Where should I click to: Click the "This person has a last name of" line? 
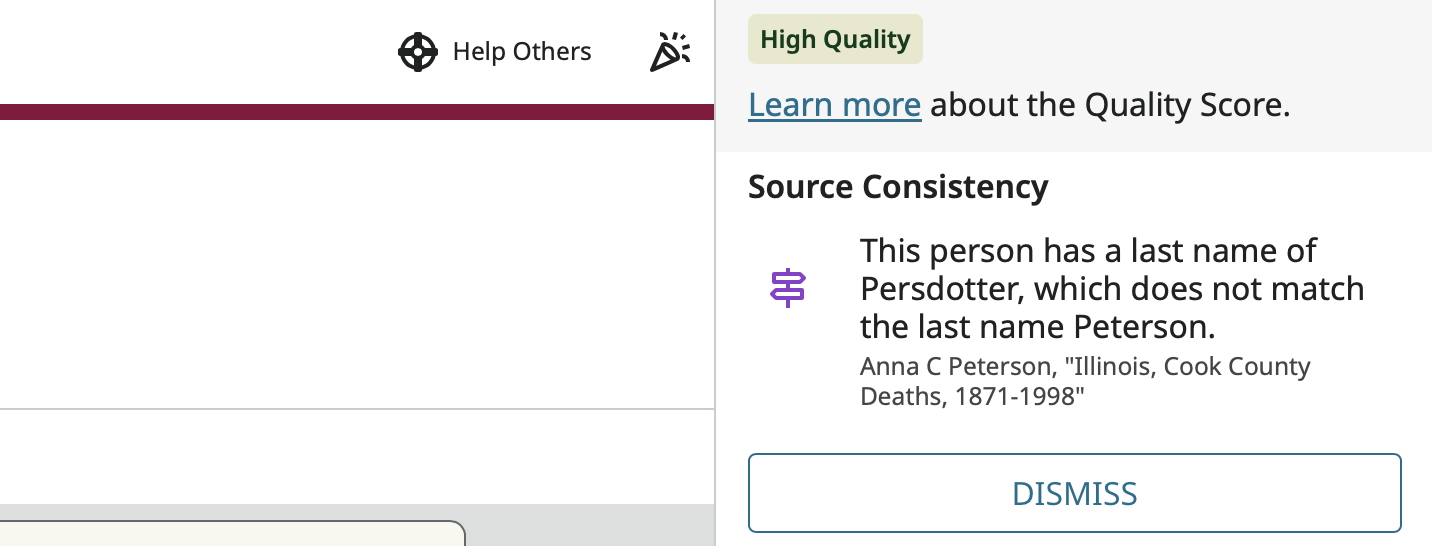[1088, 250]
